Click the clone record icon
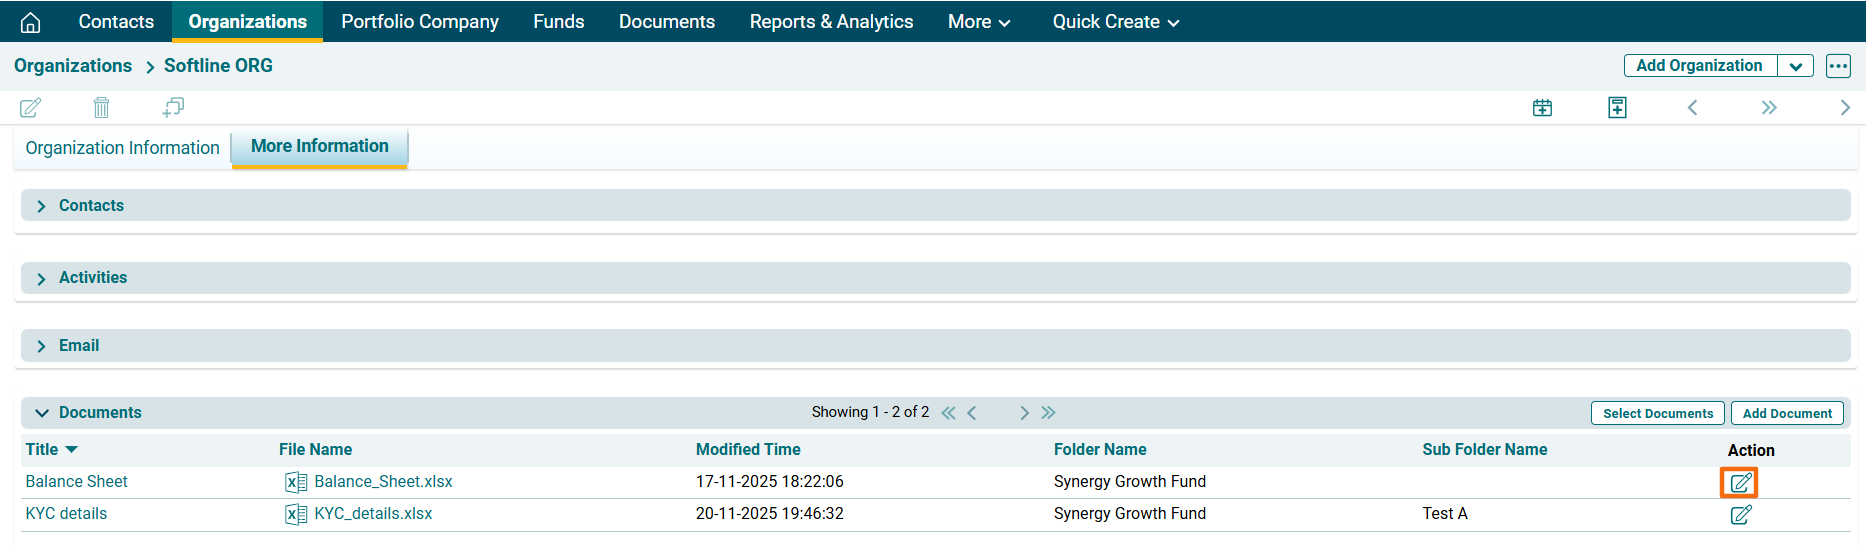 tap(173, 107)
